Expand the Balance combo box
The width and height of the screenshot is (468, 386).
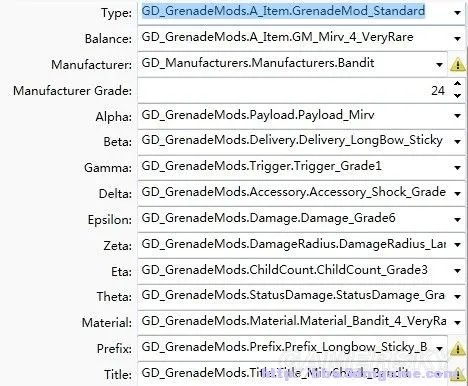pyautogui.click(x=458, y=38)
